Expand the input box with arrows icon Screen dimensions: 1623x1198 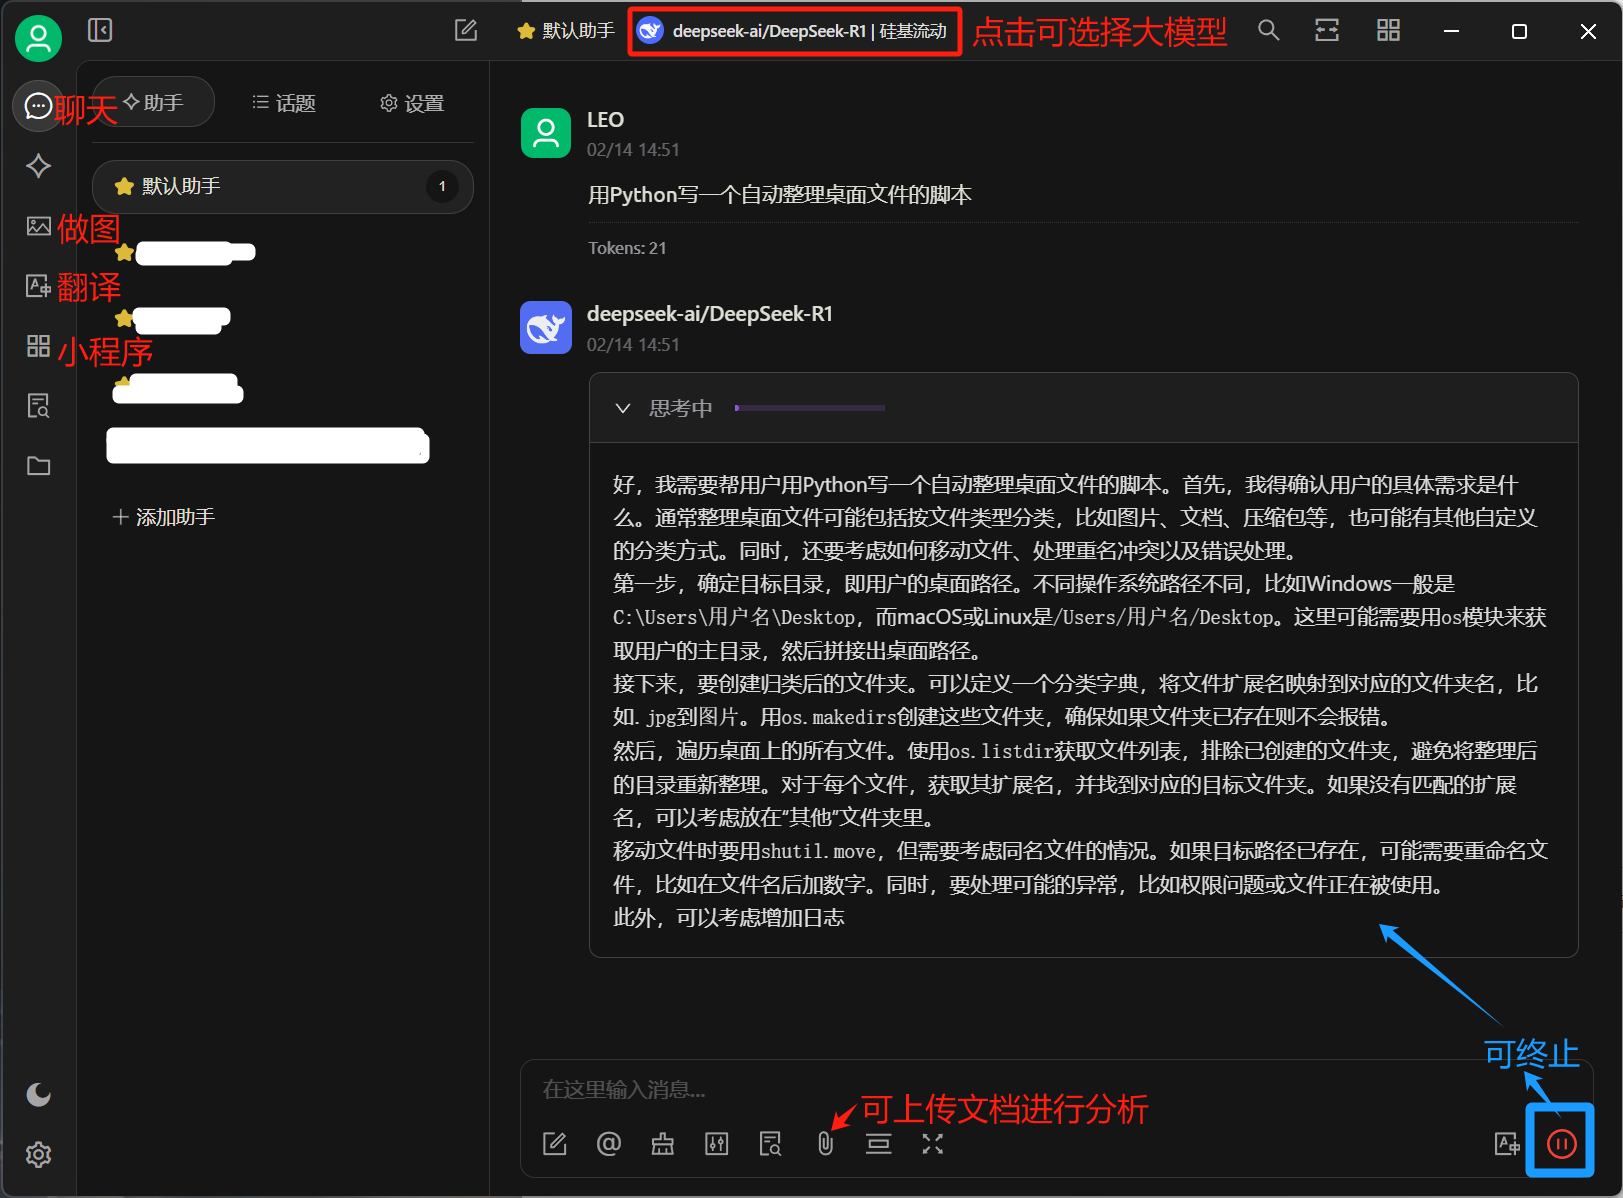[x=933, y=1143]
